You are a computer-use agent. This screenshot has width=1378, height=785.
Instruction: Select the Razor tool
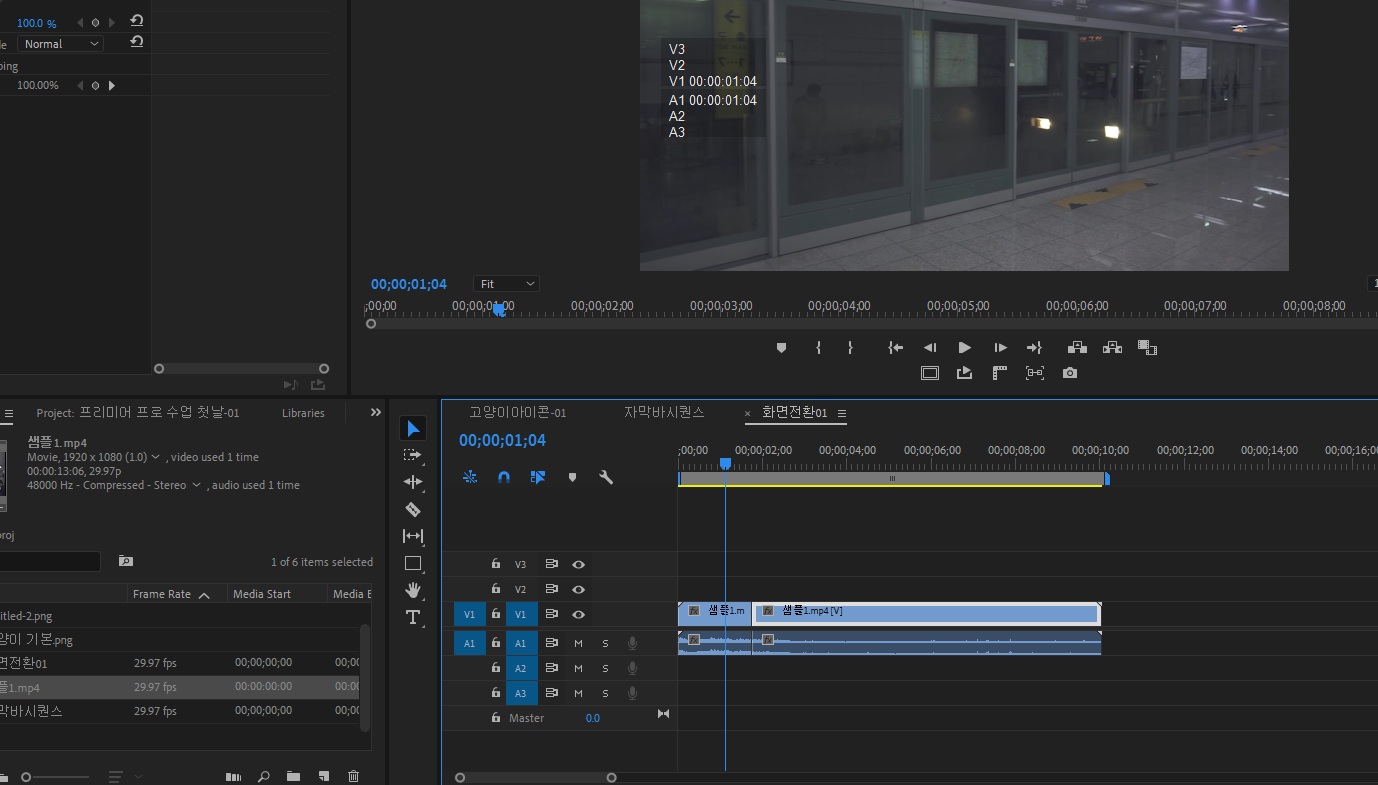pyautogui.click(x=413, y=509)
